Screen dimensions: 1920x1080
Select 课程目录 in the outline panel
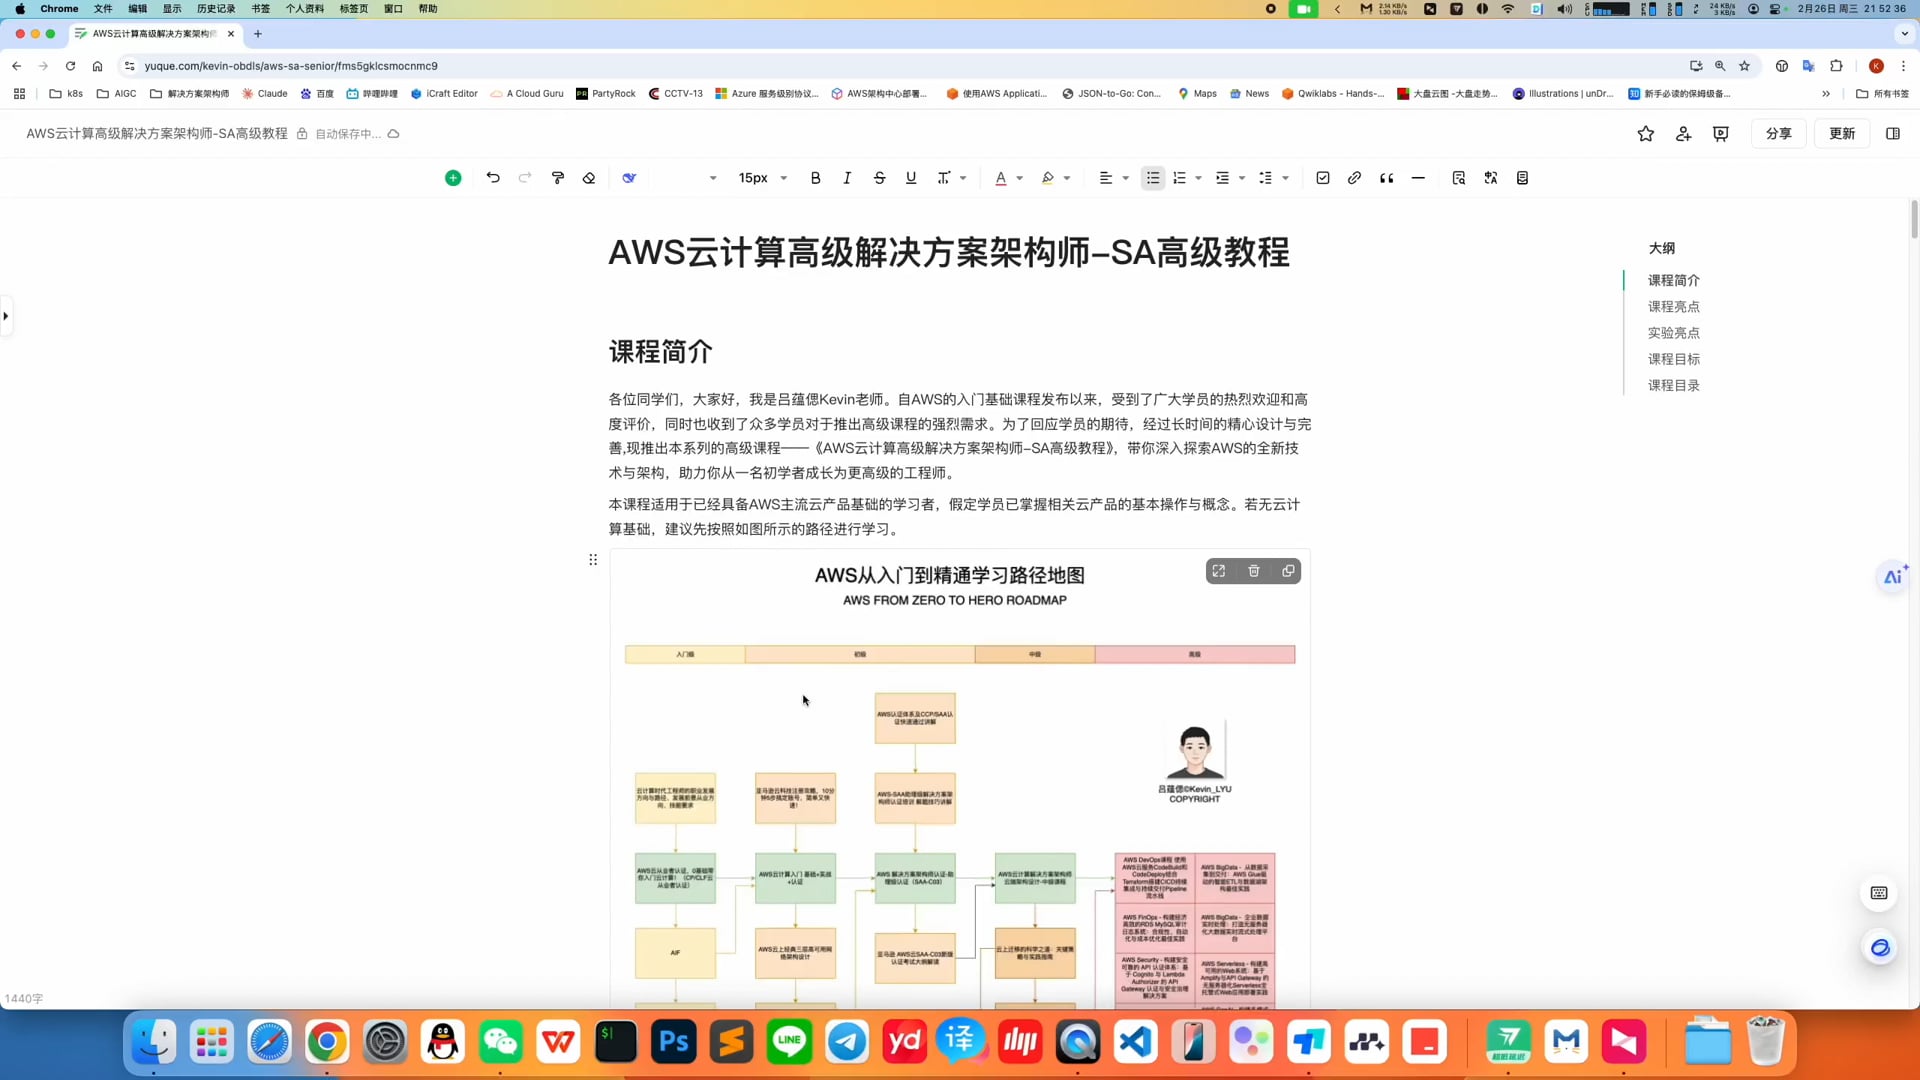point(1673,385)
